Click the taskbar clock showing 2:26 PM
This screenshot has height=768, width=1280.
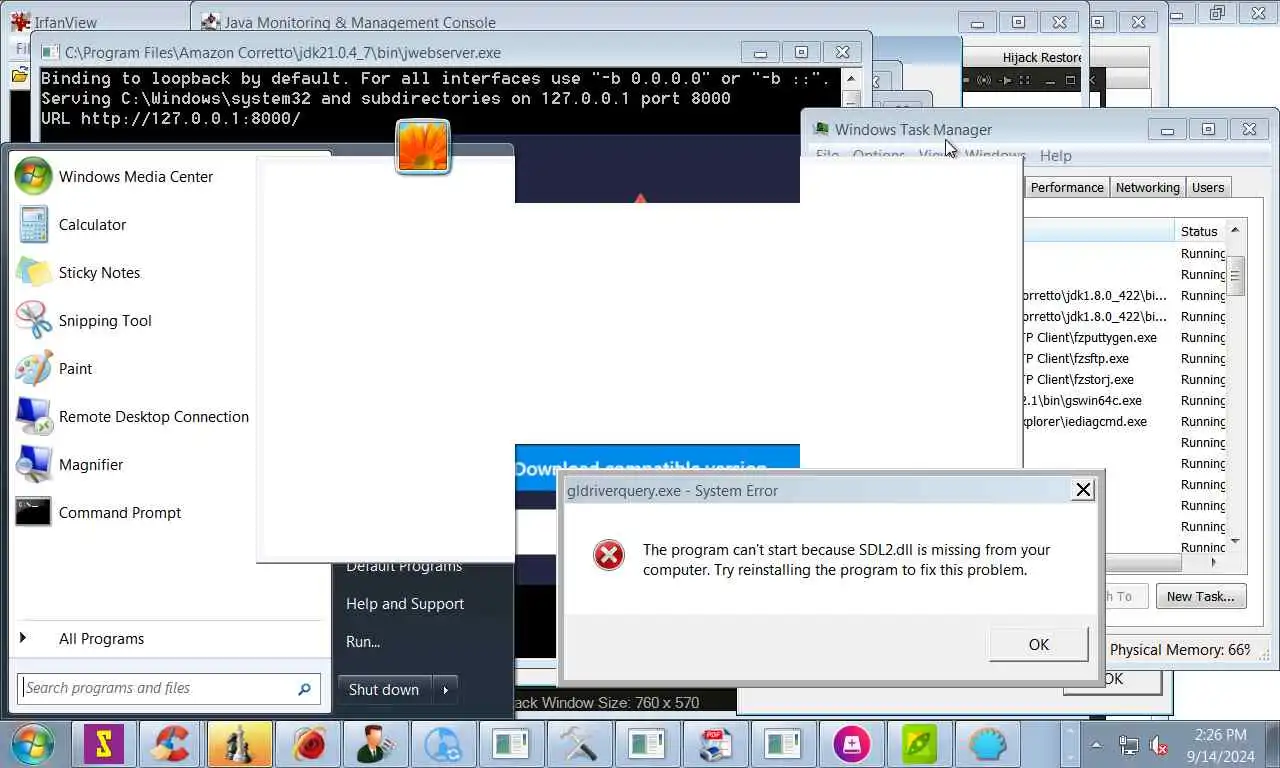click(1220, 745)
